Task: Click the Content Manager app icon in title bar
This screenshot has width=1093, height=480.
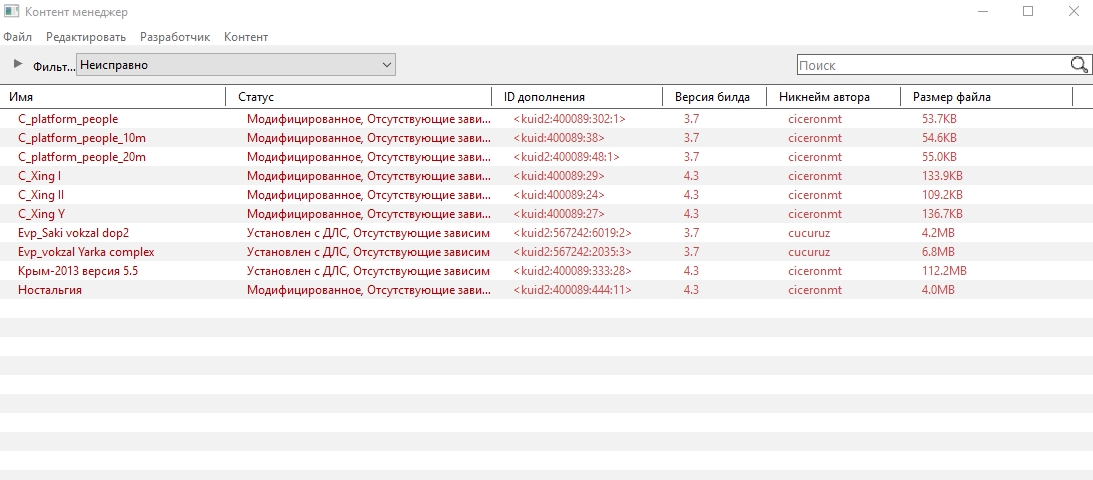Action: click(x=11, y=12)
